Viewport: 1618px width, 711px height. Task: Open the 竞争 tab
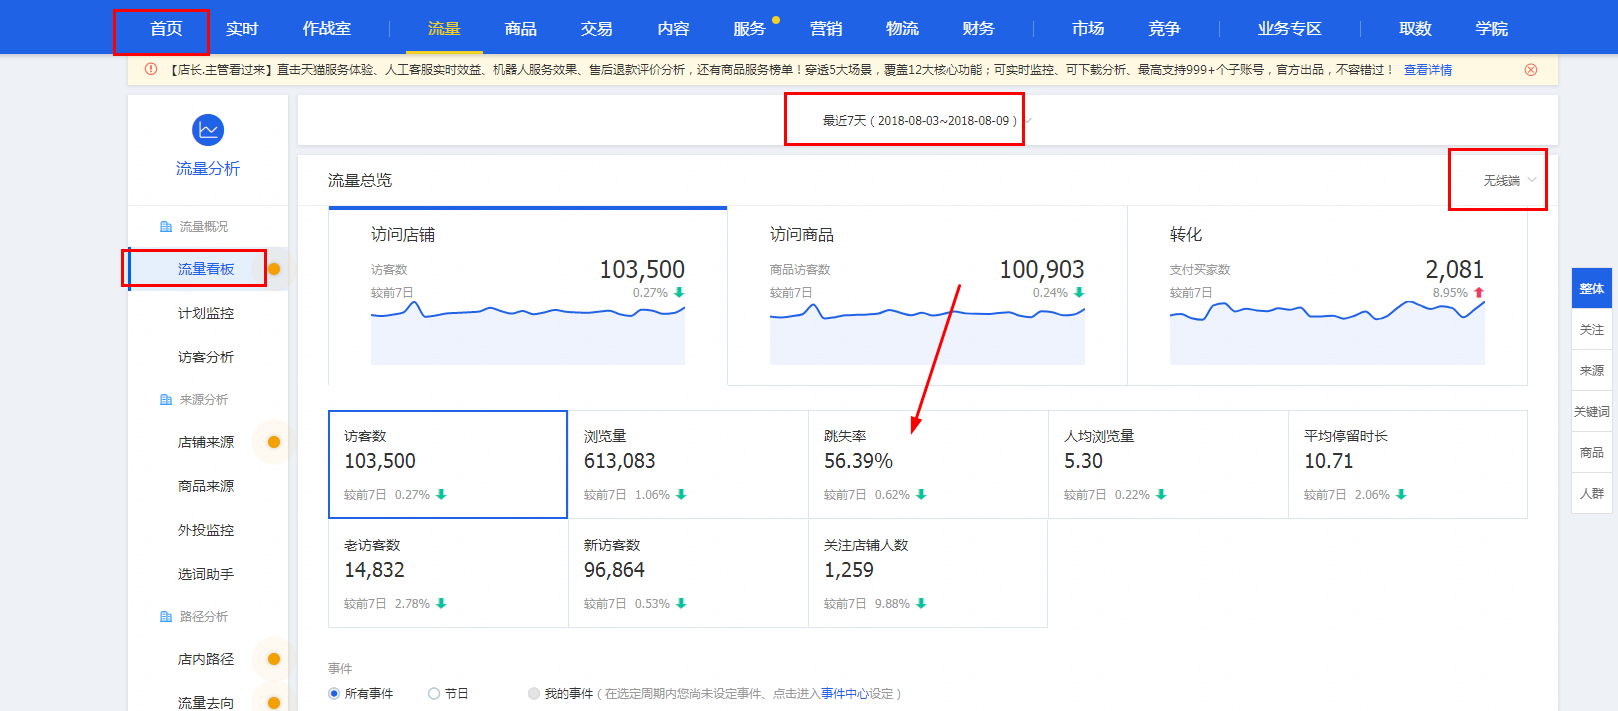pyautogui.click(x=1164, y=29)
